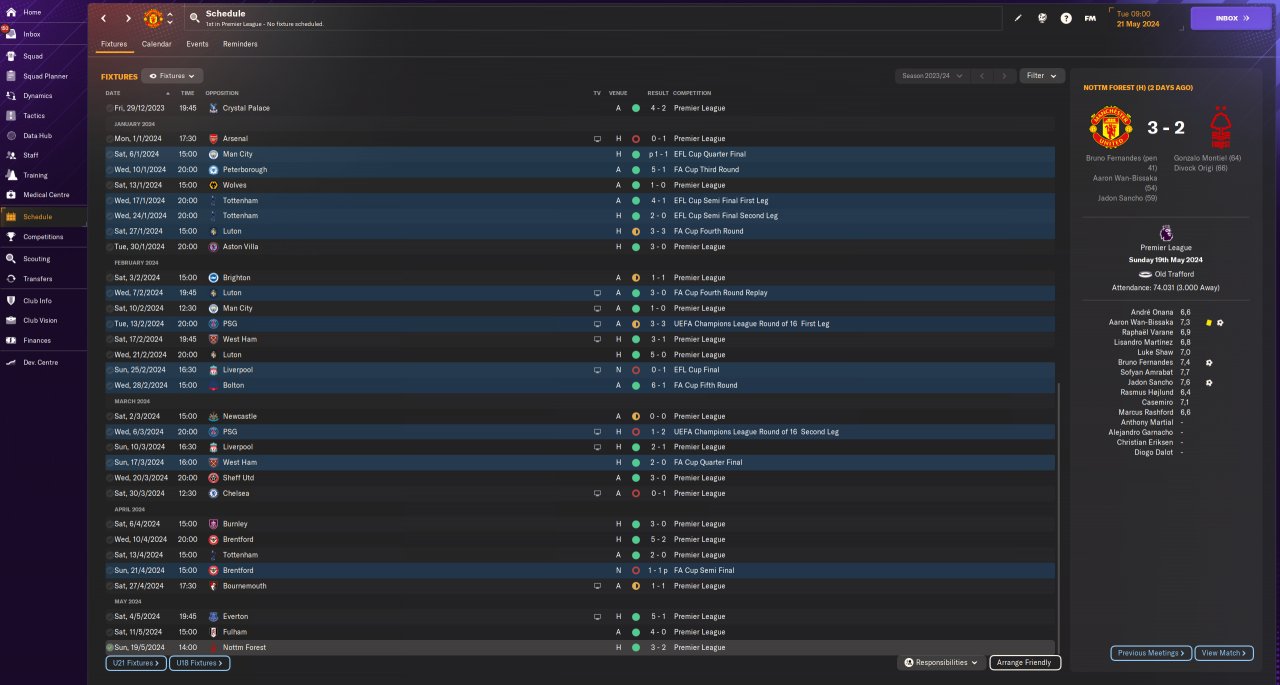Click the Arrange Friendly button
Viewport: 1280px width, 685px height.
pyautogui.click(x=1025, y=663)
